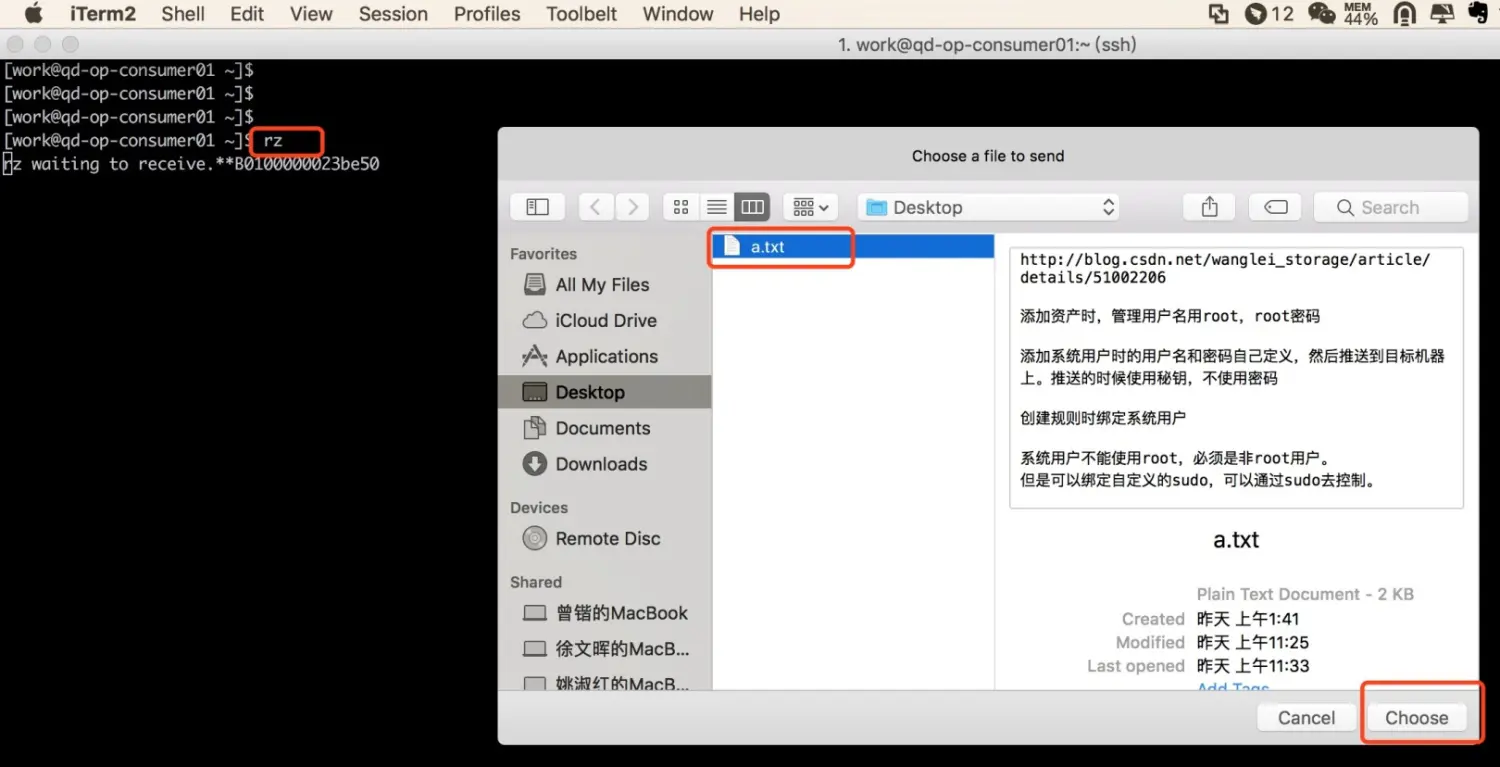Image resolution: width=1500 pixels, height=767 pixels.
Task: Open the iTerm2 menu
Action: pos(103,14)
